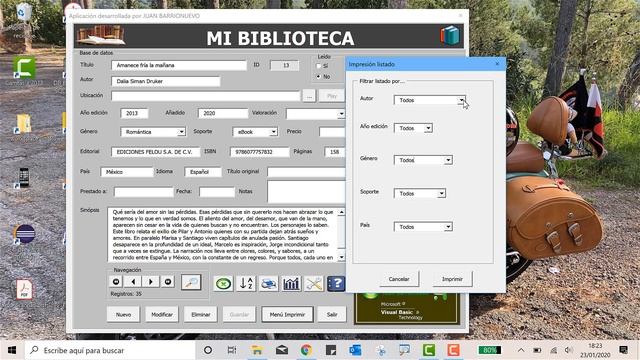This screenshot has height=360, width=640.
Task: Click the taskbar search box
Action: 110,350
